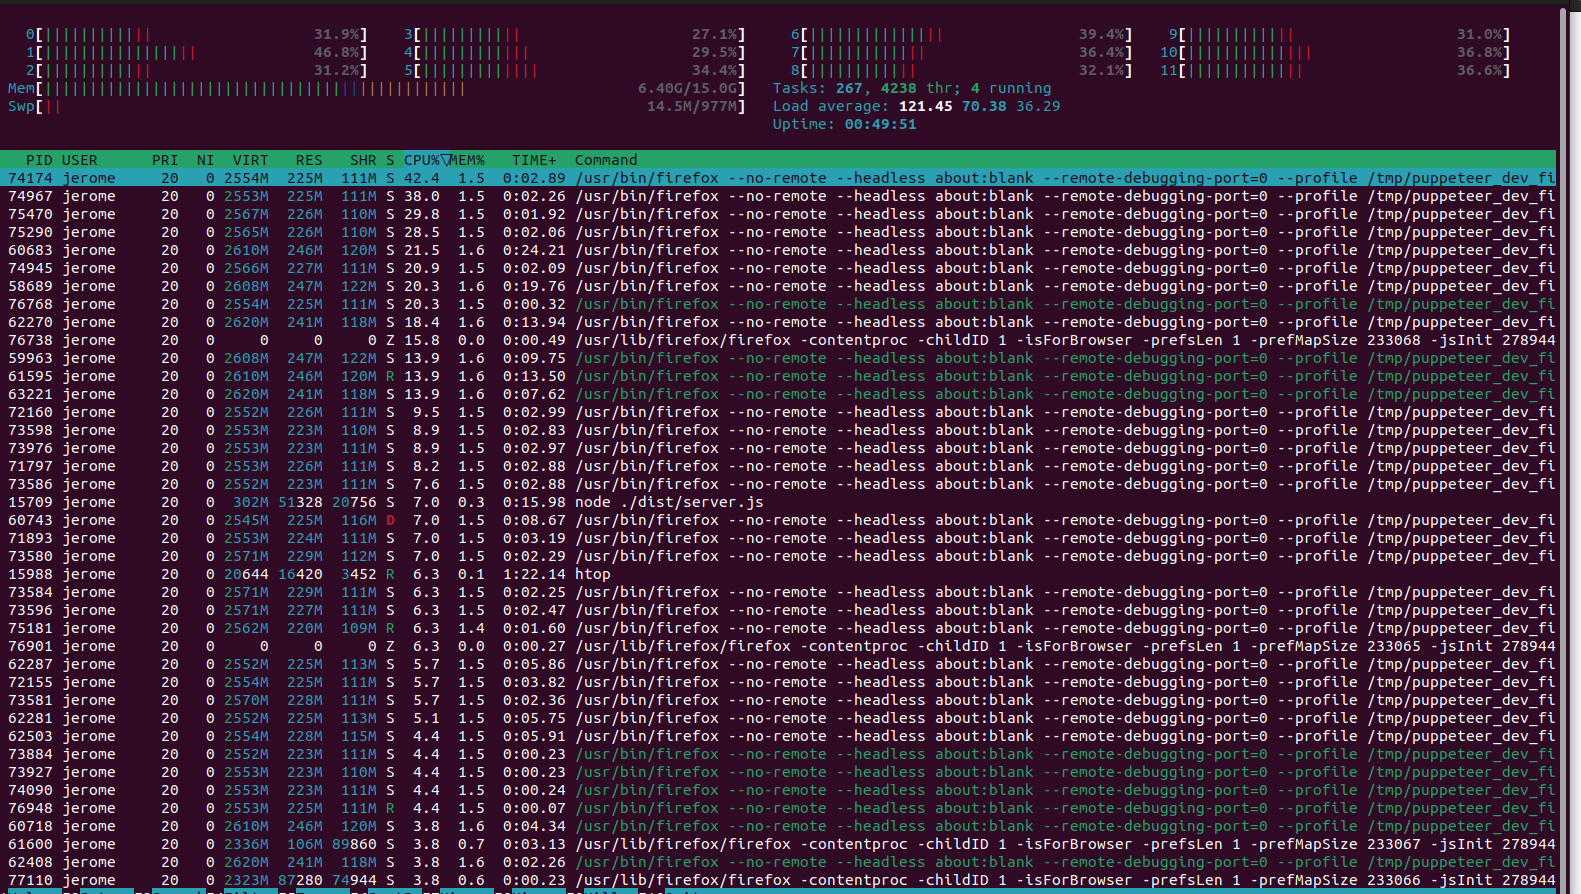Select zombie process row PID 76901
The width and height of the screenshot is (1581, 894).
(x=778, y=646)
